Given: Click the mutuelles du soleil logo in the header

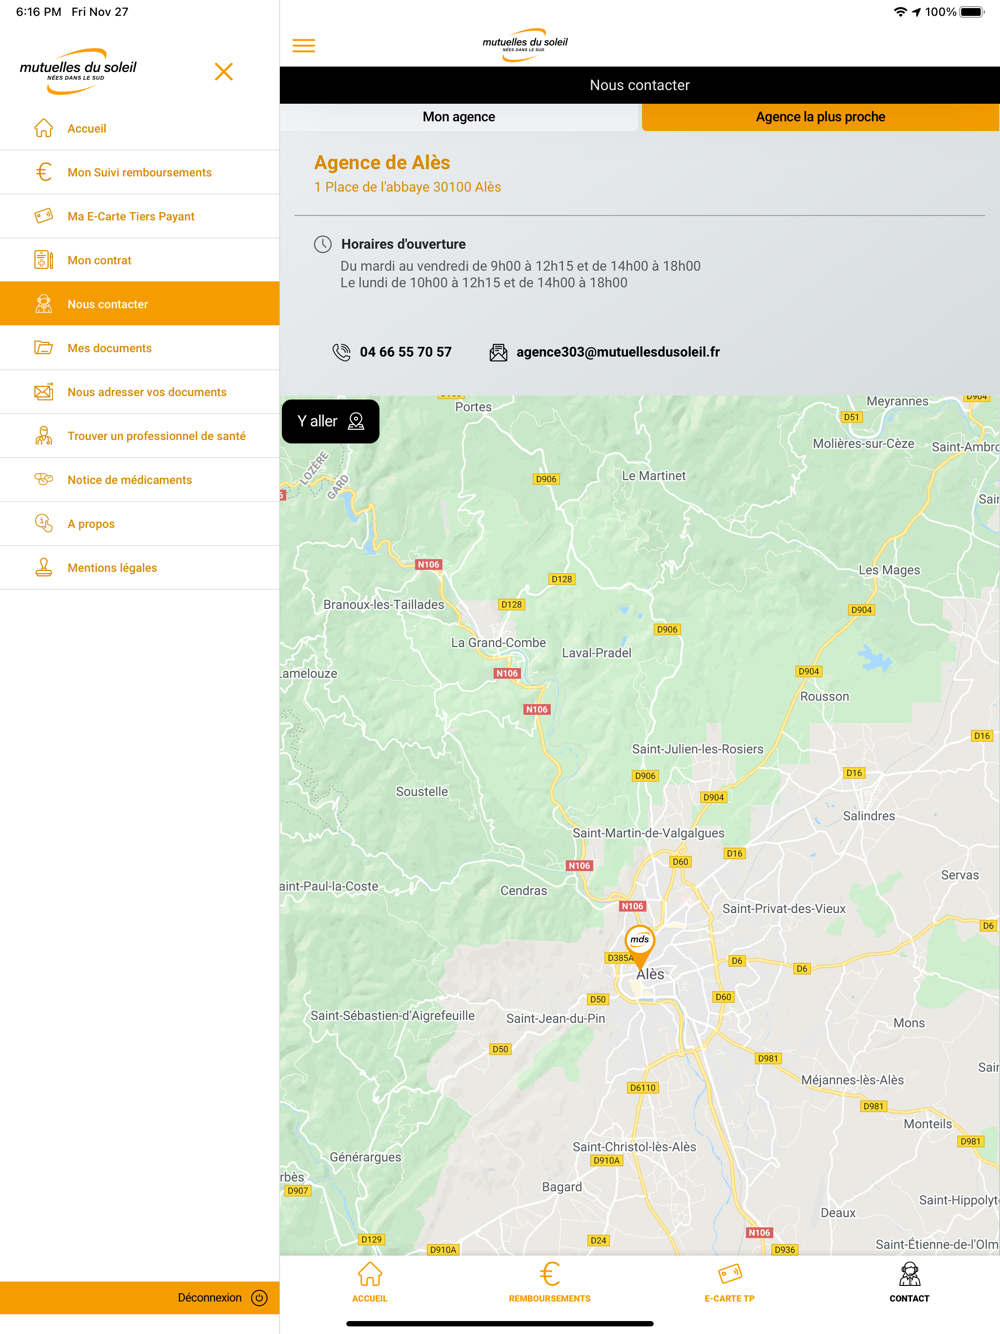Looking at the screenshot, I should coord(525,44).
